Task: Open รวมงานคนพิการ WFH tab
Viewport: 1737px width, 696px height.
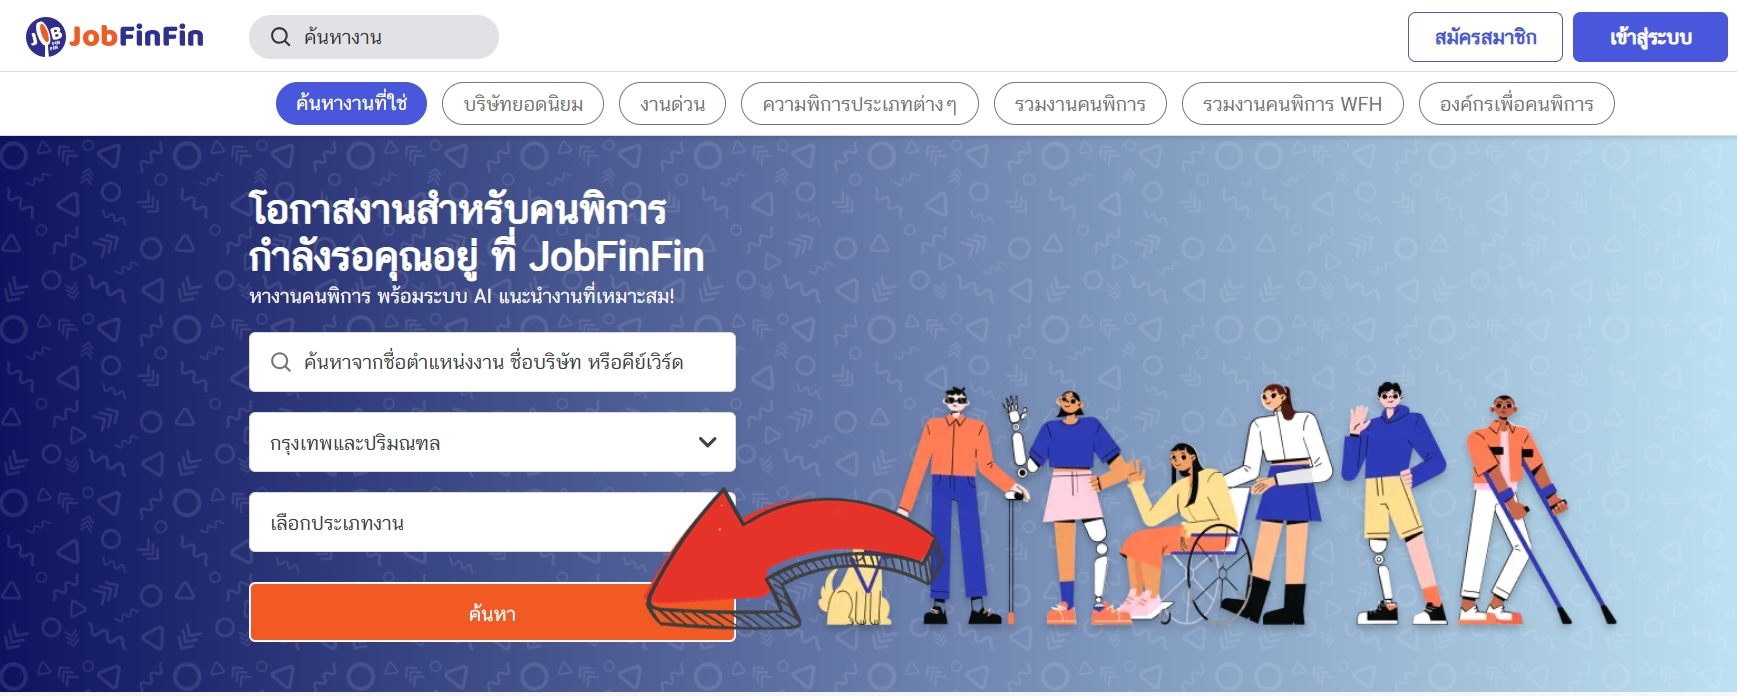Action: click(x=1292, y=104)
